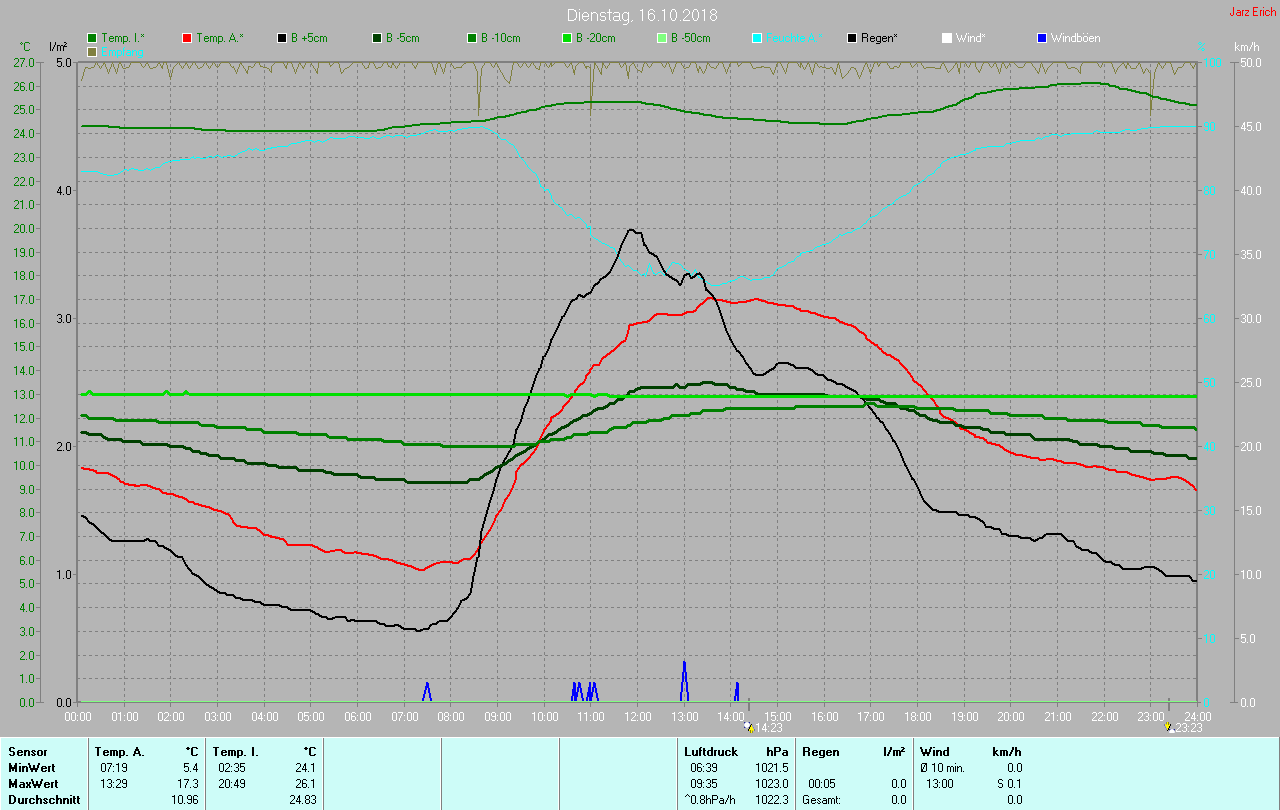Click the 00:00 time axis label
The image size is (1280, 810).
(x=78, y=717)
